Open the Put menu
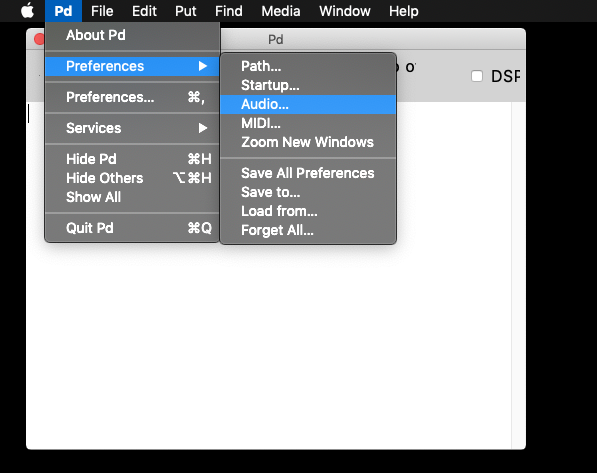Screen dimensions: 597x473 pos(185,11)
